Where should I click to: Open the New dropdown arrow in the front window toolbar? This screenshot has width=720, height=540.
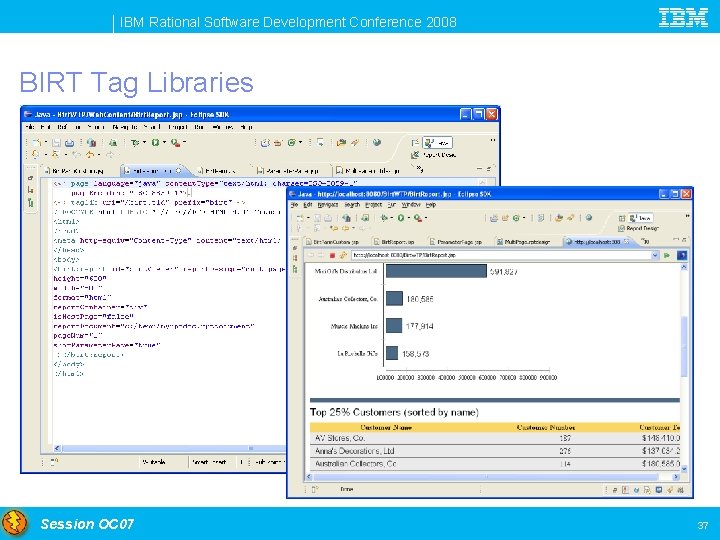point(307,218)
